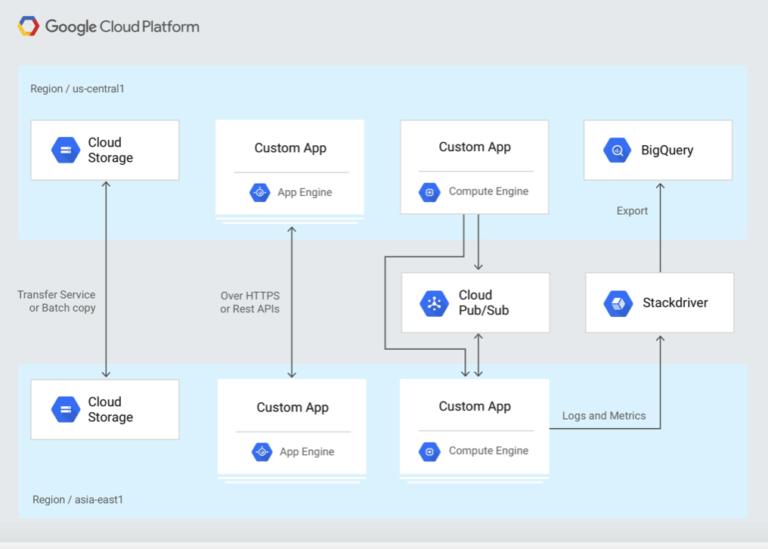
Task: Click the App Engine icon in asia-east1
Action: tap(262, 452)
